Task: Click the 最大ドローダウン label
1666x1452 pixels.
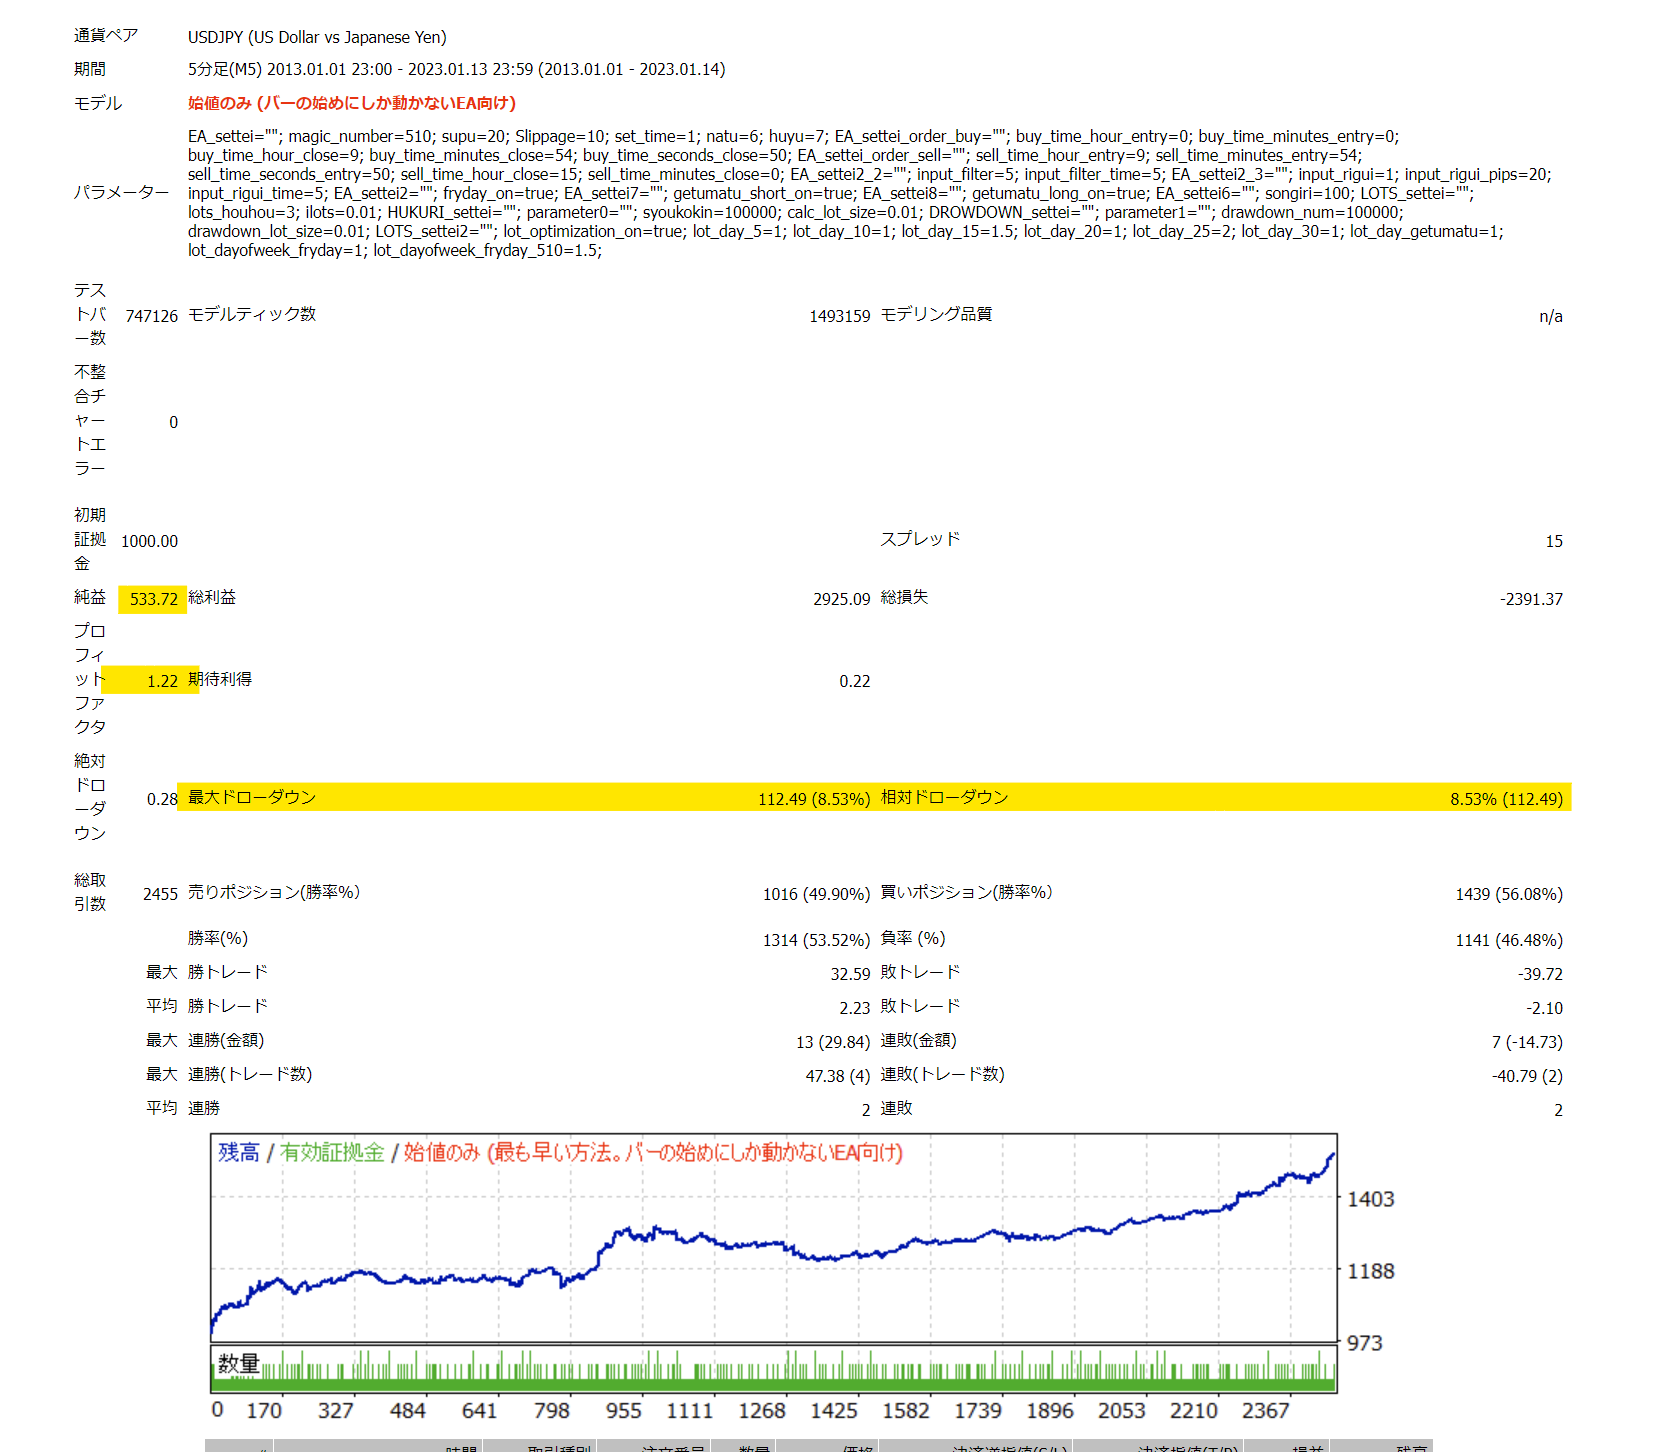Action: pos(252,797)
